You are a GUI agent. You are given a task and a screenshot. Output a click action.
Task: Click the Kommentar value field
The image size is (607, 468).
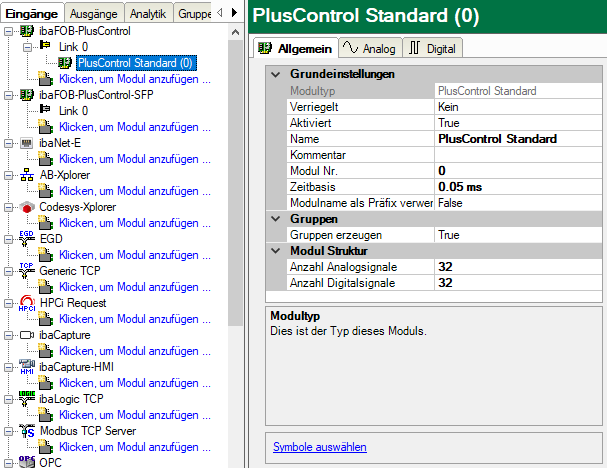point(518,154)
